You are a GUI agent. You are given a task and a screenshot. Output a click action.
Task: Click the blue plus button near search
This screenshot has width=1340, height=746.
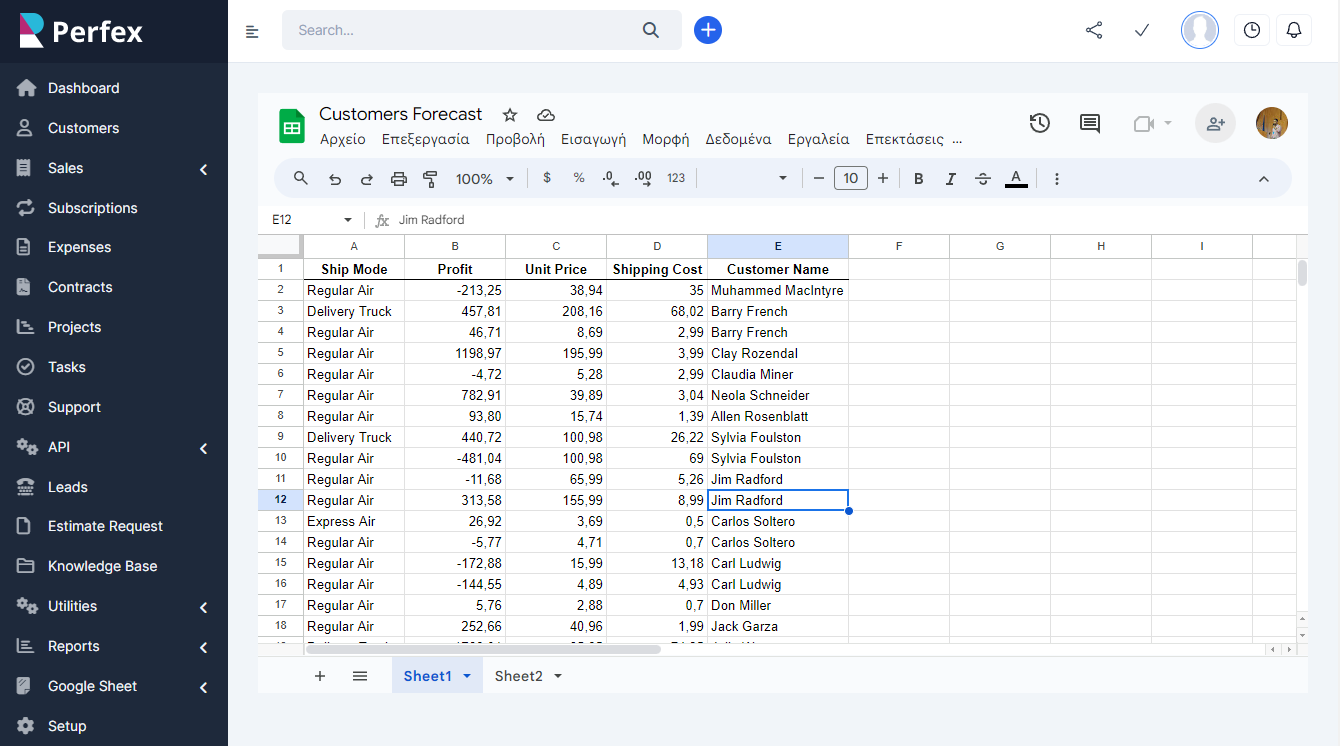[x=708, y=30]
